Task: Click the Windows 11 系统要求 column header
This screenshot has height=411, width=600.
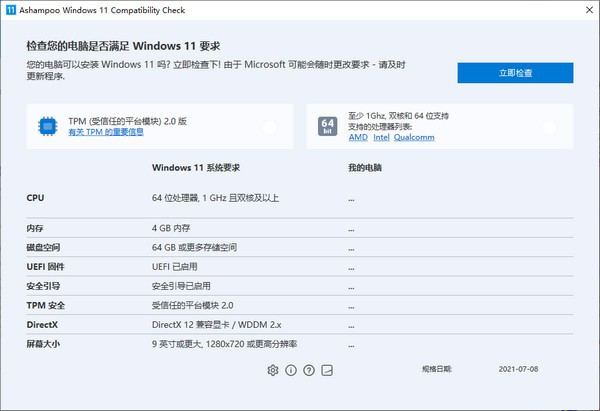Action: (196, 168)
